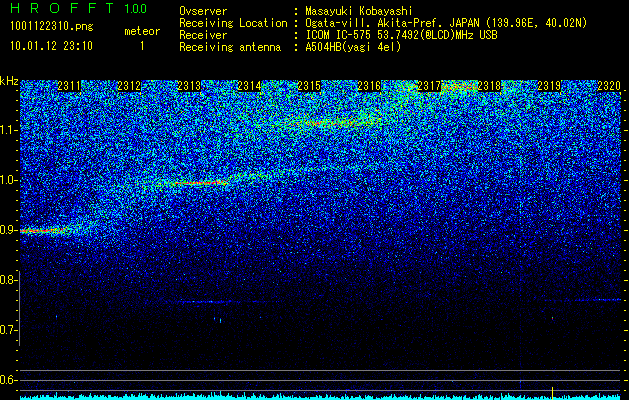629x400 pixels.
Task: Click the 0.6 frequency axis label
Action: (8, 380)
